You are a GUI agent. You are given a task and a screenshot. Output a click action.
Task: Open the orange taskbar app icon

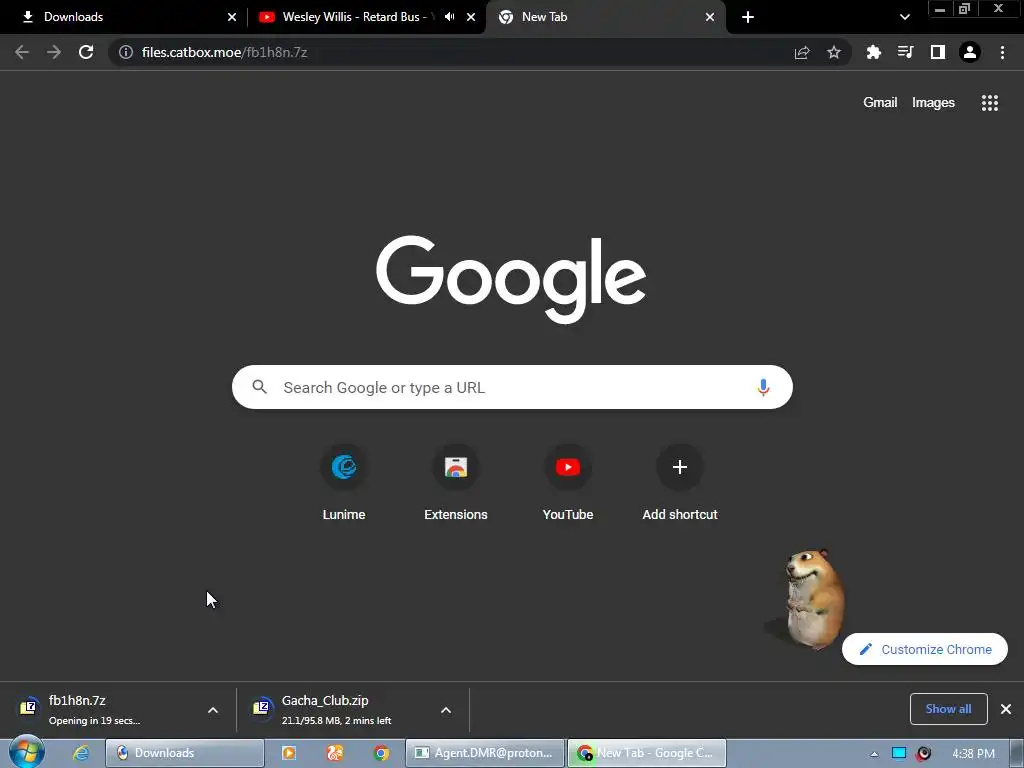[x=335, y=753]
